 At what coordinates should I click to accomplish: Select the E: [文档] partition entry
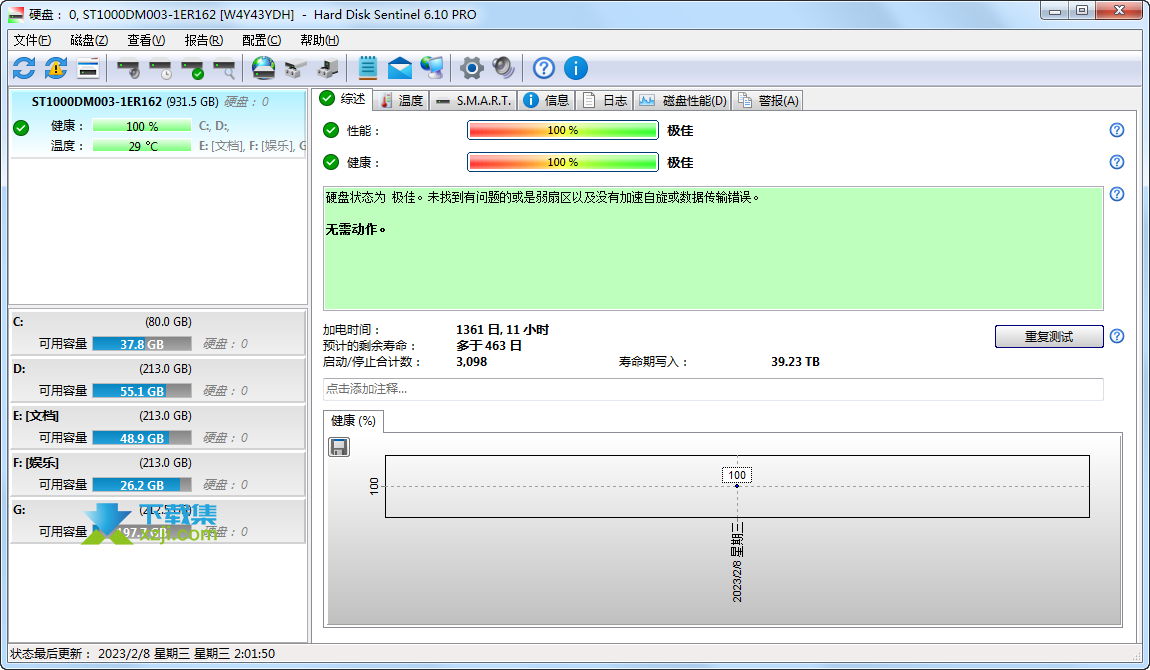pos(158,427)
